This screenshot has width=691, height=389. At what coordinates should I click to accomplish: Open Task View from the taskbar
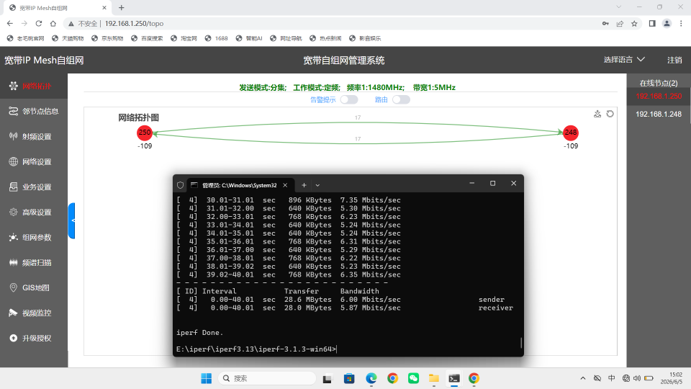point(327,378)
